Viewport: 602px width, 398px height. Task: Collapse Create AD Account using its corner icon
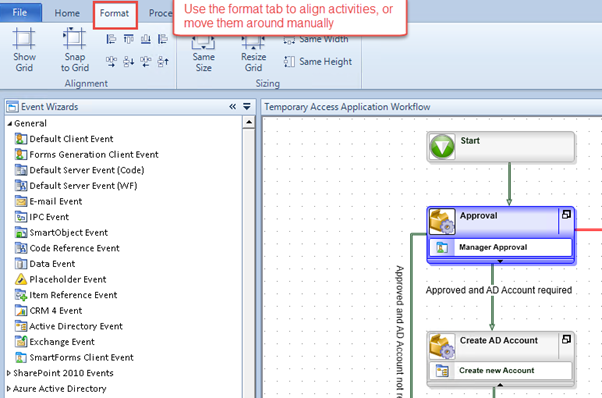[x=566, y=339]
